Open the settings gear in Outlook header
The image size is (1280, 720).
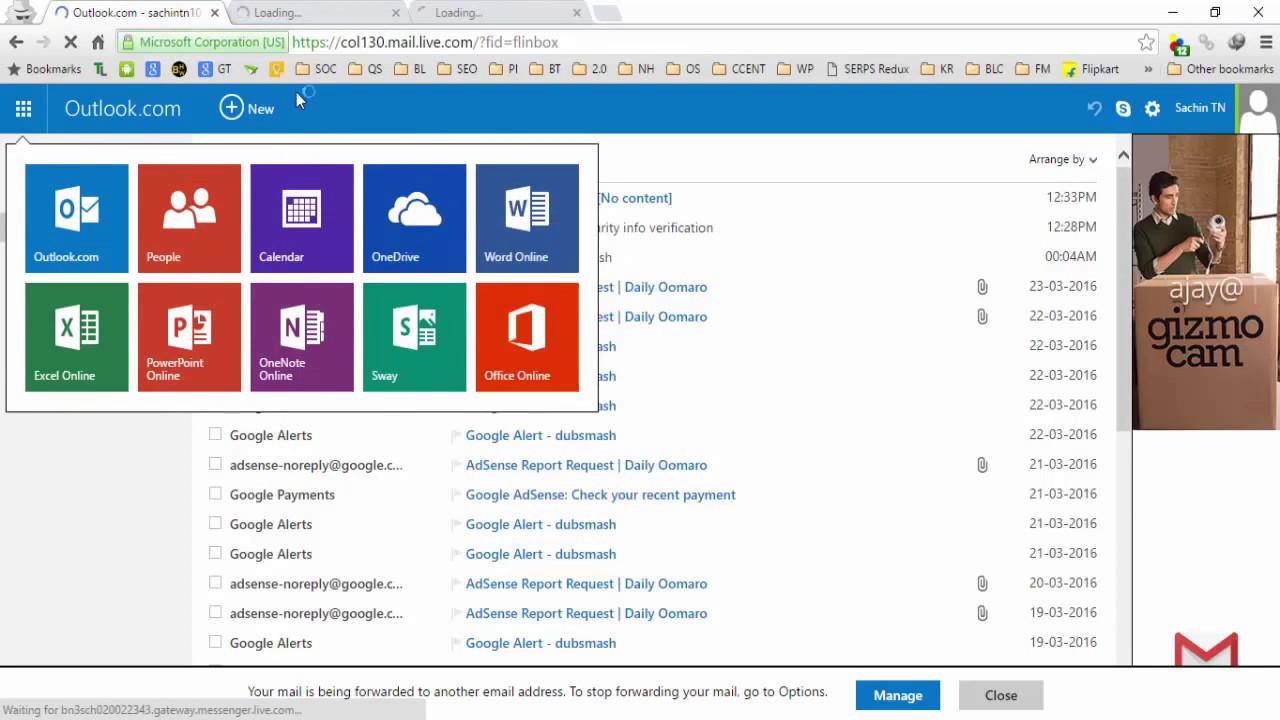point(1152,108)
